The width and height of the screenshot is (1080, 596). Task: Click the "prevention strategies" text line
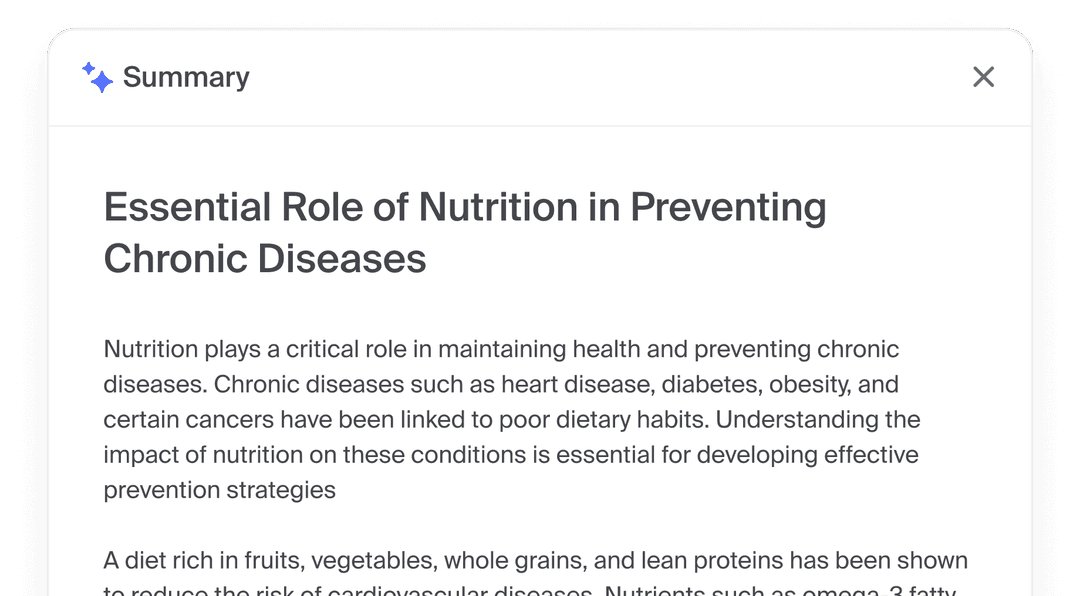[x=220, y=490]
